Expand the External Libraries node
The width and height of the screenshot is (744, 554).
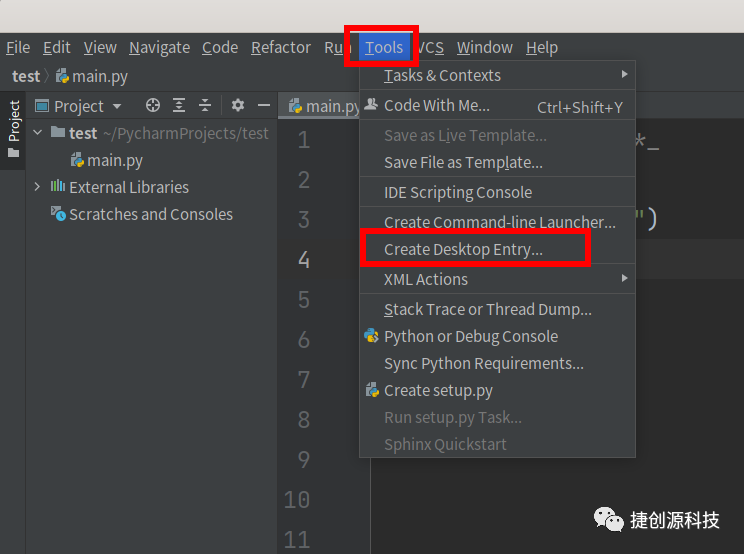click(x=37, y=186)
